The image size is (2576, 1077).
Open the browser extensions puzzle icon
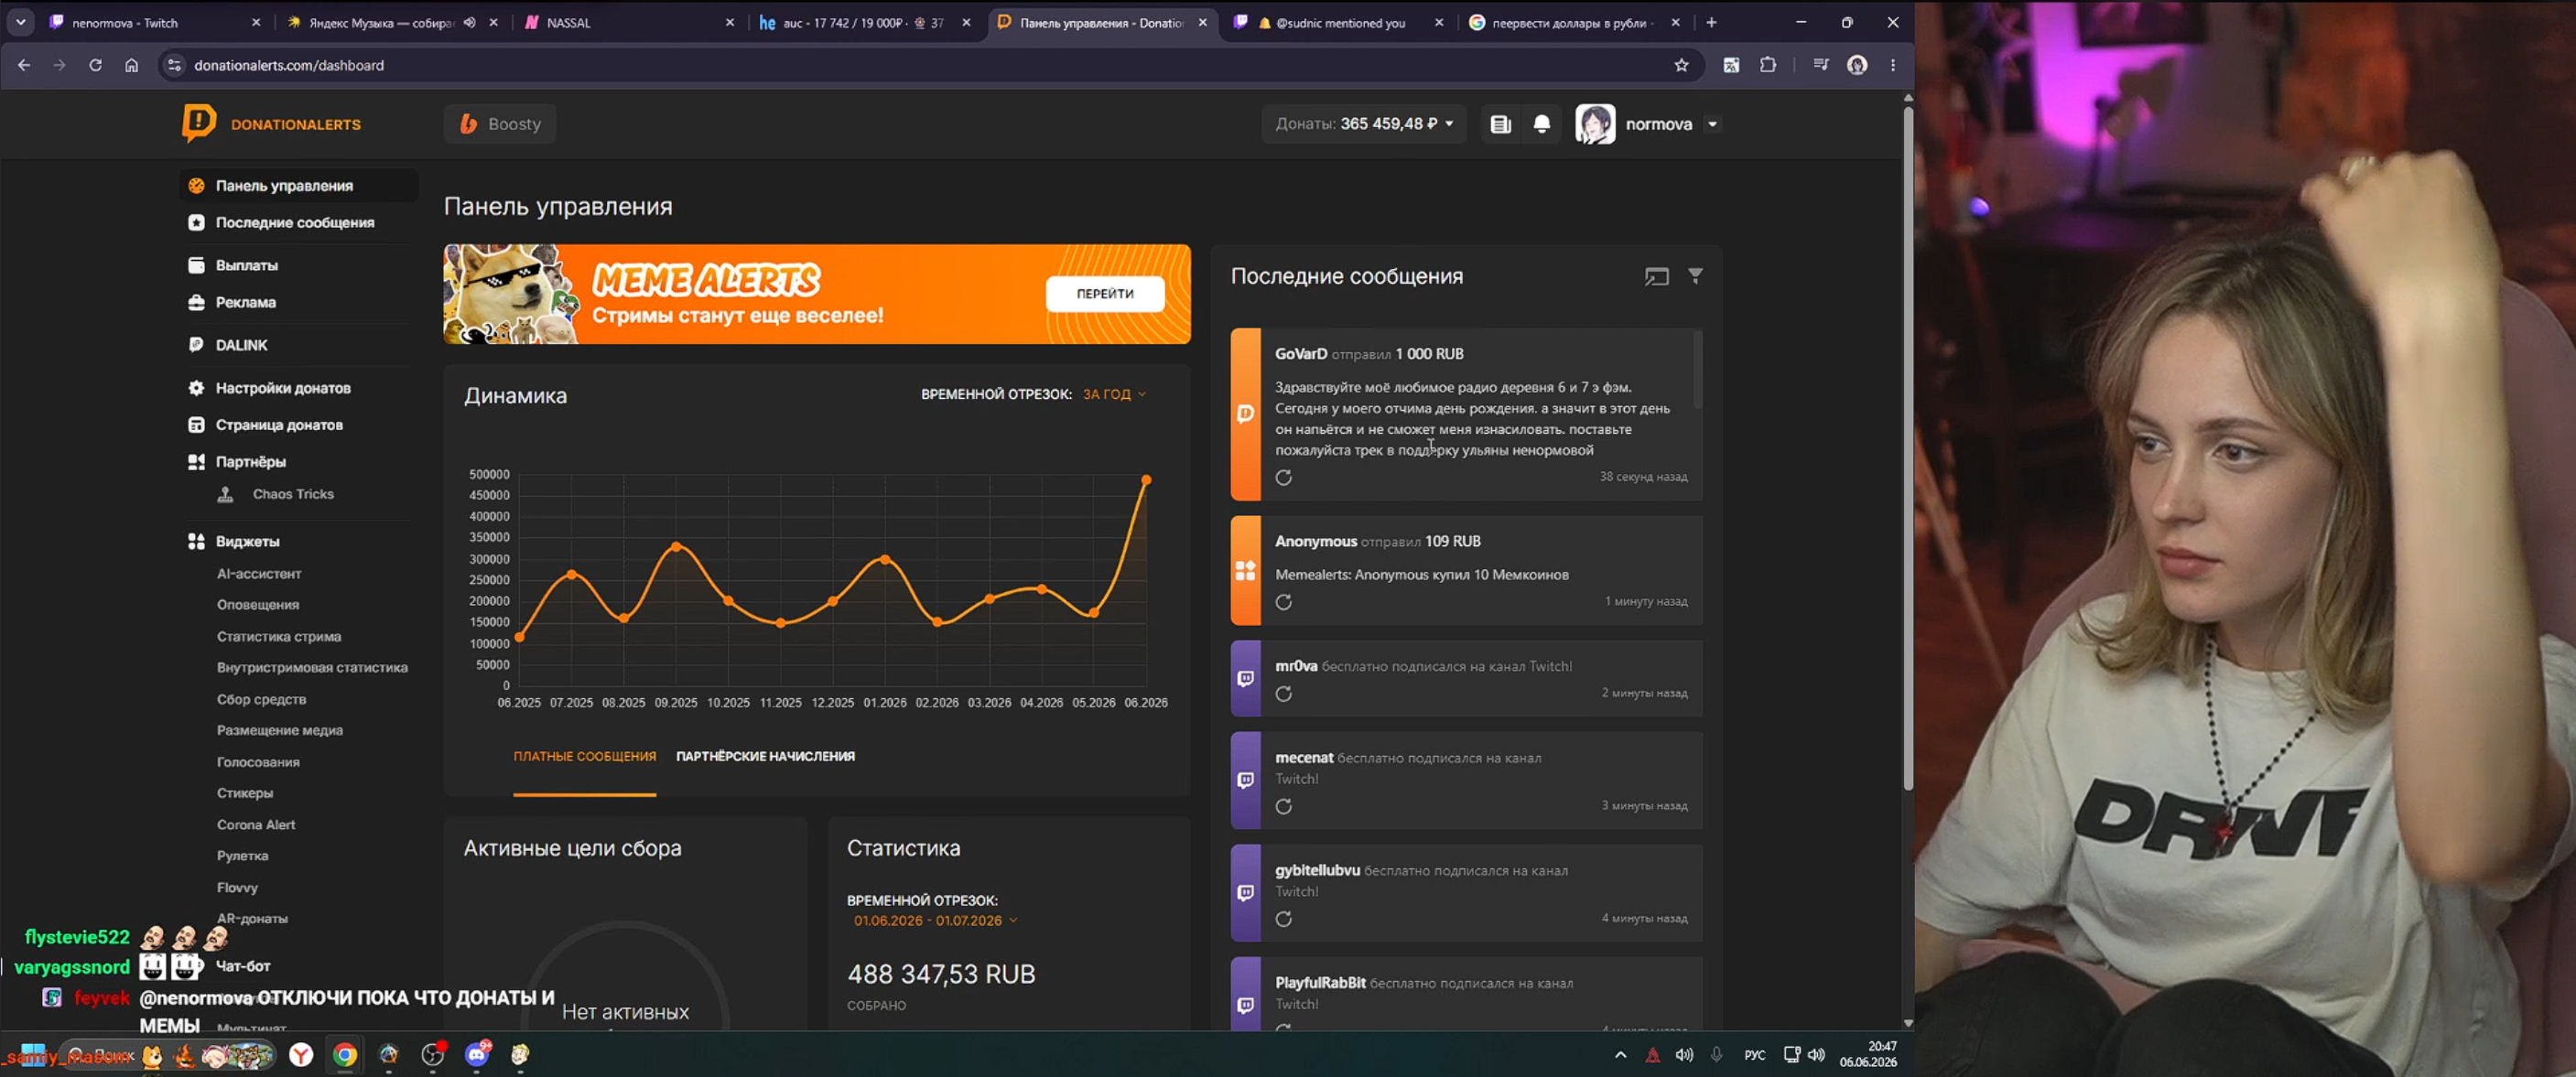(1768, 65)
